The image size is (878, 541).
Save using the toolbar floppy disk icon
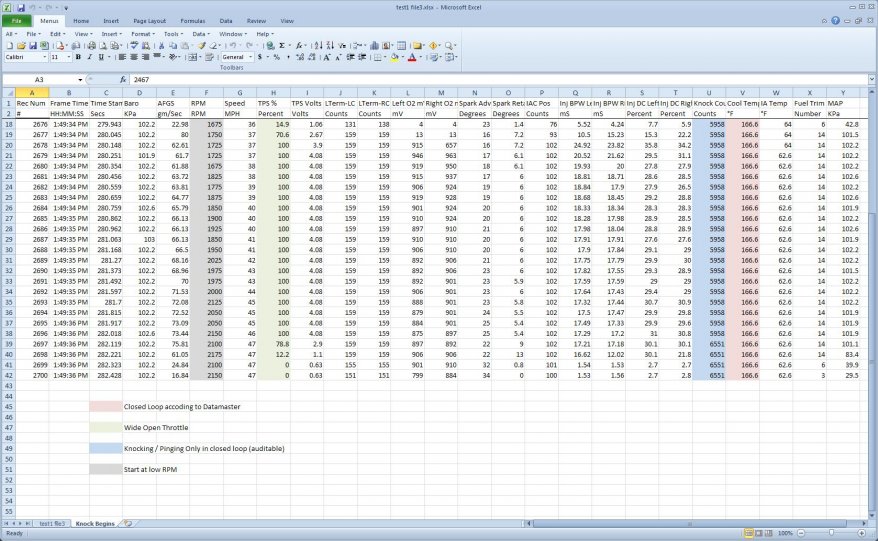pos(33,46)
